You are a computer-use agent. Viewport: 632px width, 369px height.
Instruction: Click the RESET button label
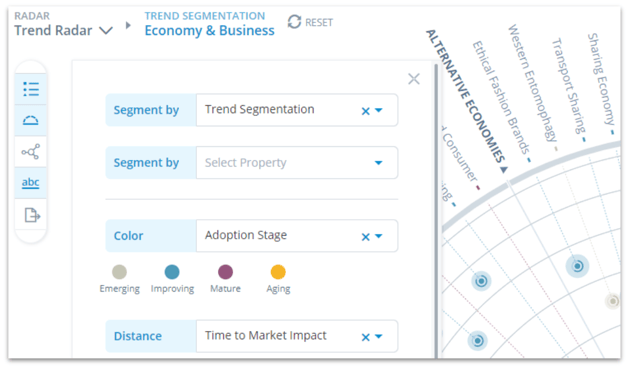pos(319,23)
